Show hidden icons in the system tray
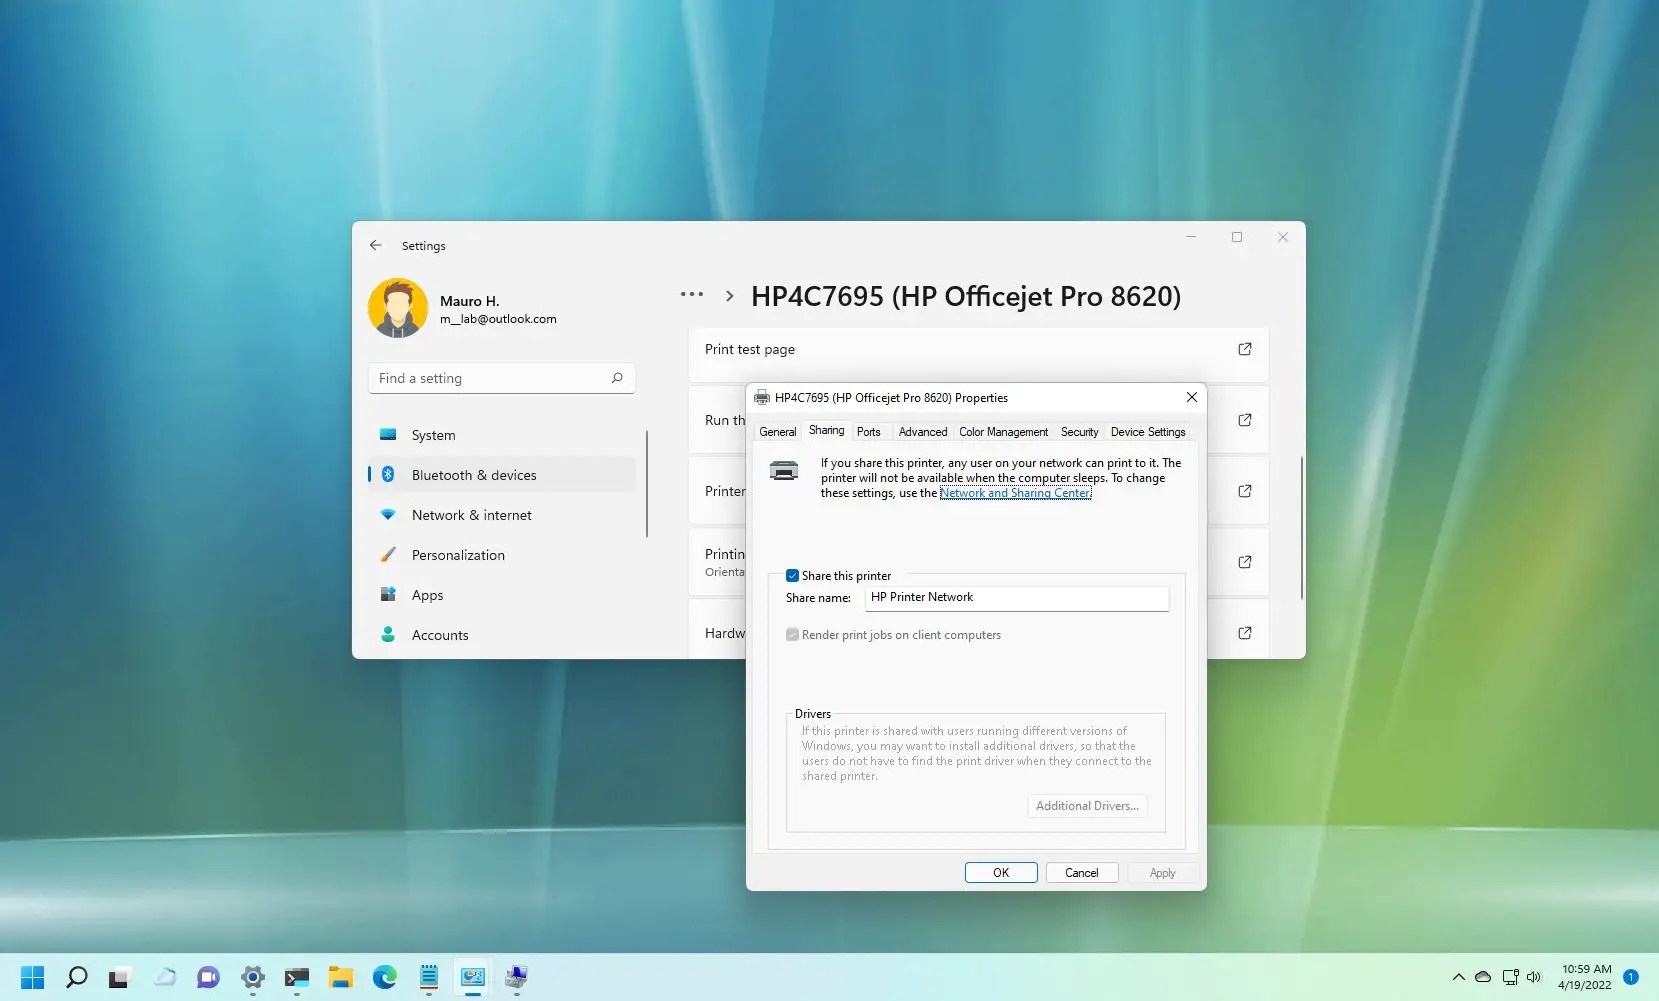This screenshot has width=1659, height=1001. pos(1457,978)
